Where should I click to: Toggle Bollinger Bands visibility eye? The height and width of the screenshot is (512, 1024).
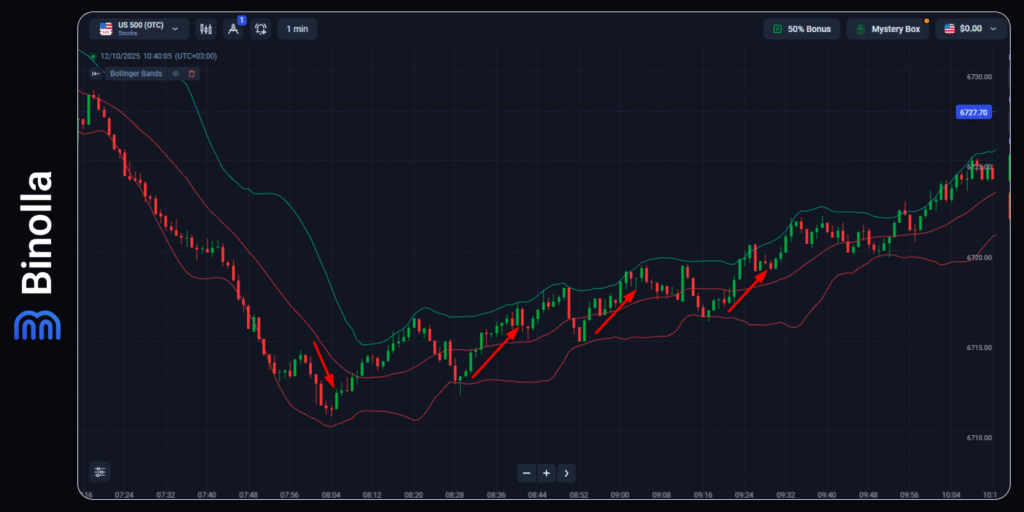(175, 73)
